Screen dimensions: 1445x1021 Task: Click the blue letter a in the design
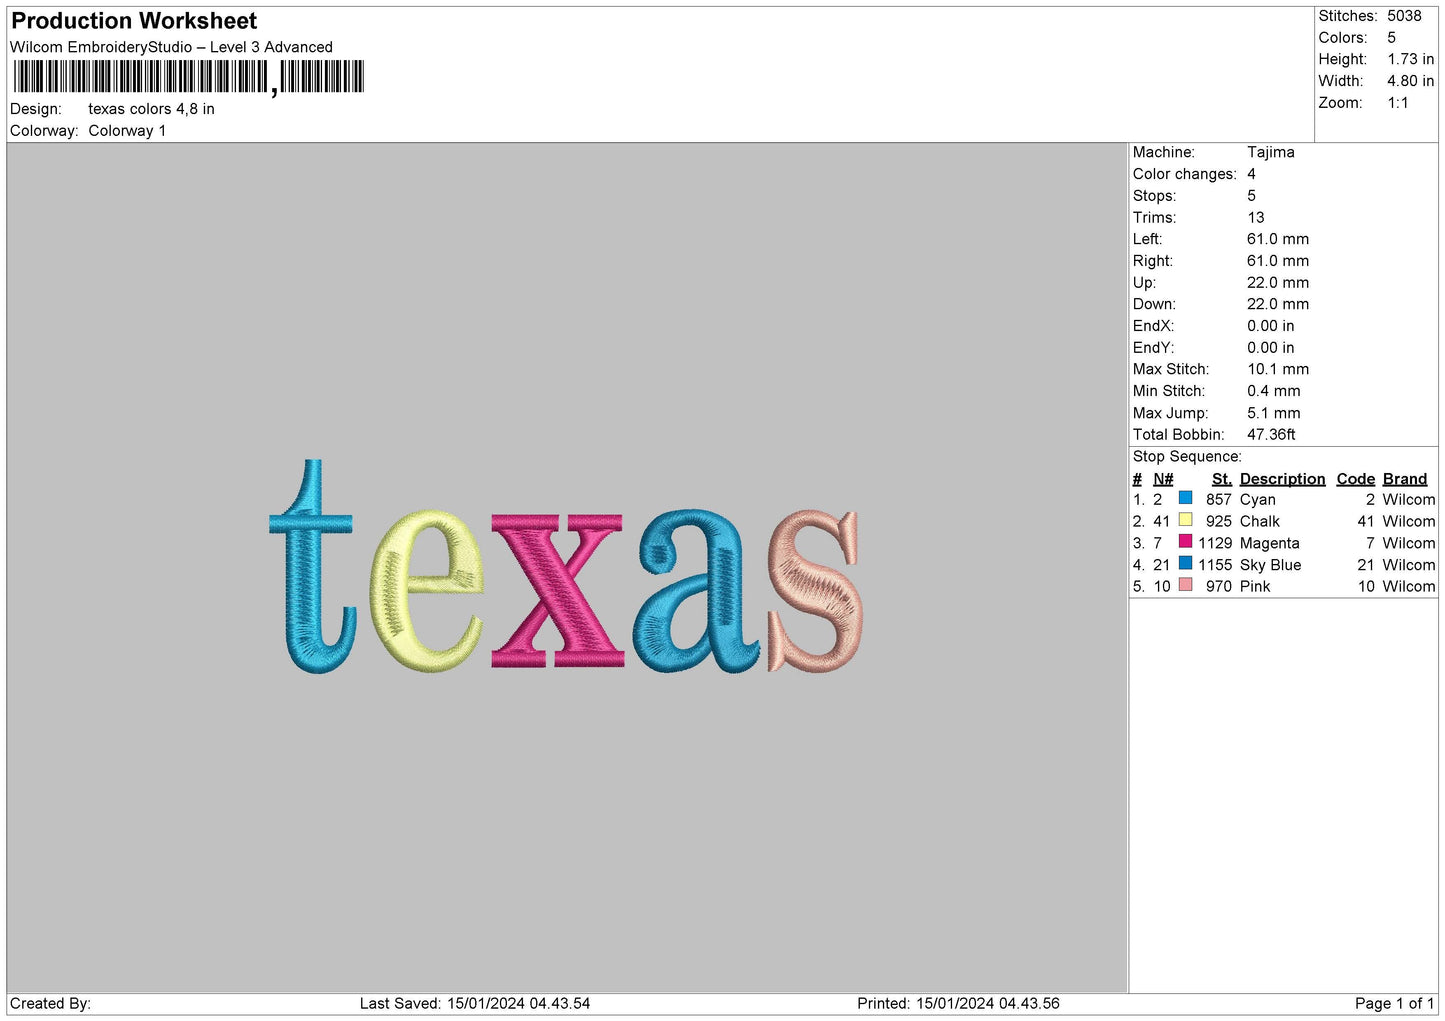click(696, 590)
